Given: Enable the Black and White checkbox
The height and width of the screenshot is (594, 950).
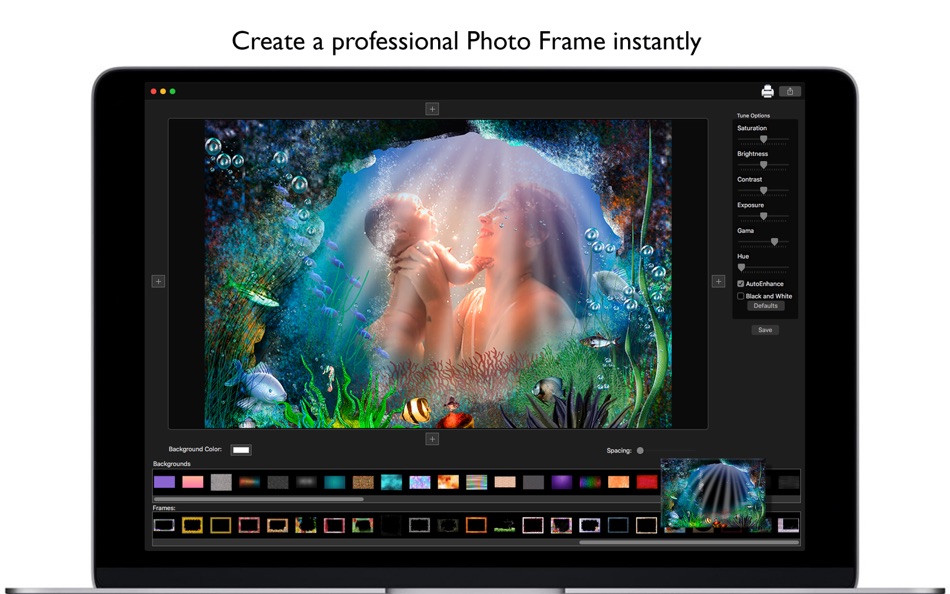Looking at the screenshot, I should pos(740,296).
